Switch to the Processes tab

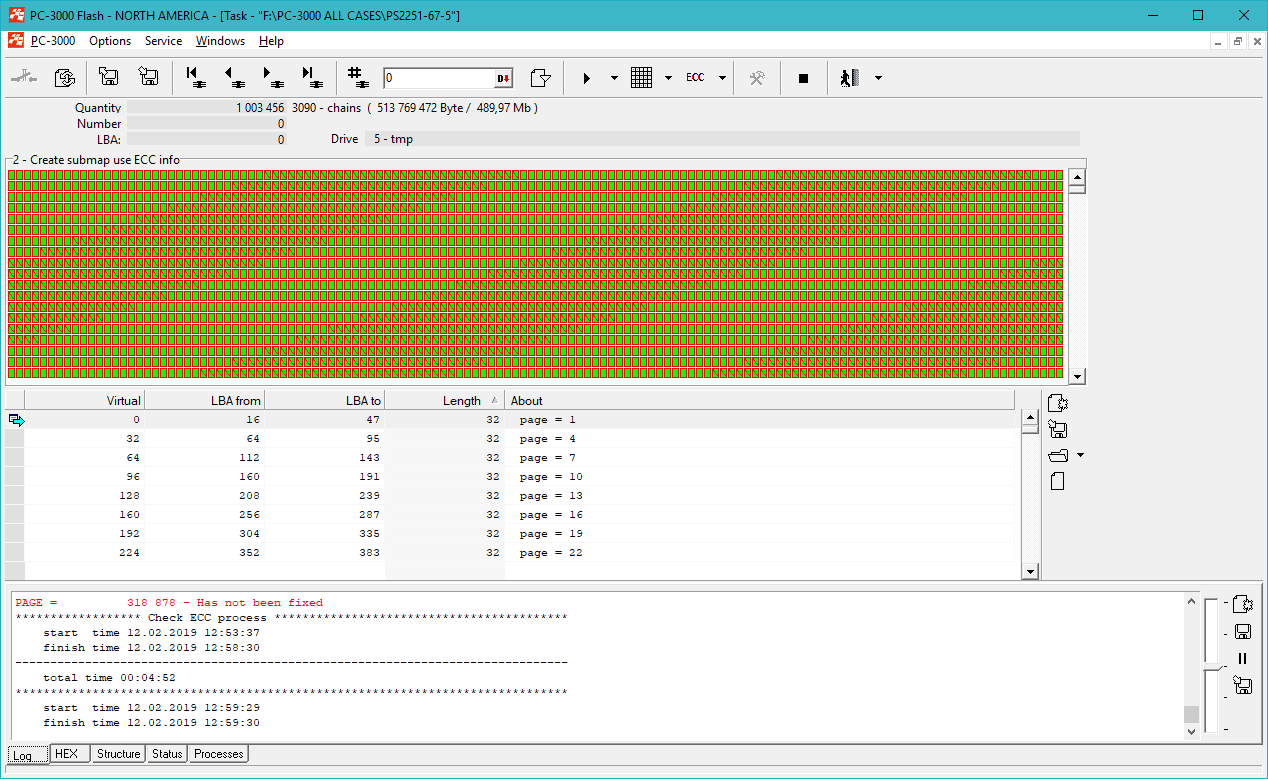(x=218, y=754)
